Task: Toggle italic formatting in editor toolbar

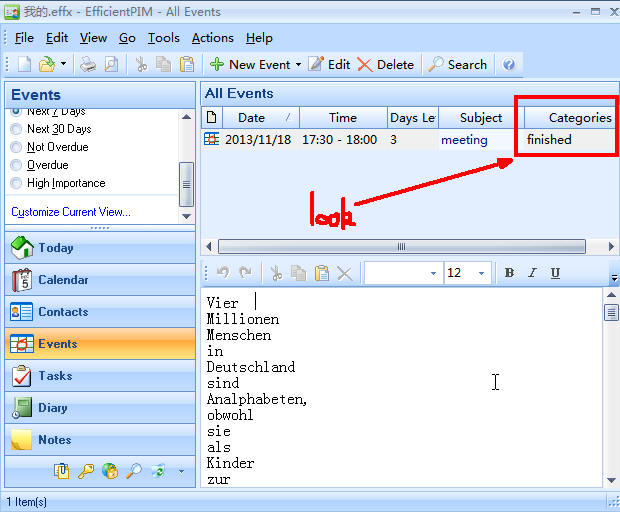Action: click(x=532, y=273)
